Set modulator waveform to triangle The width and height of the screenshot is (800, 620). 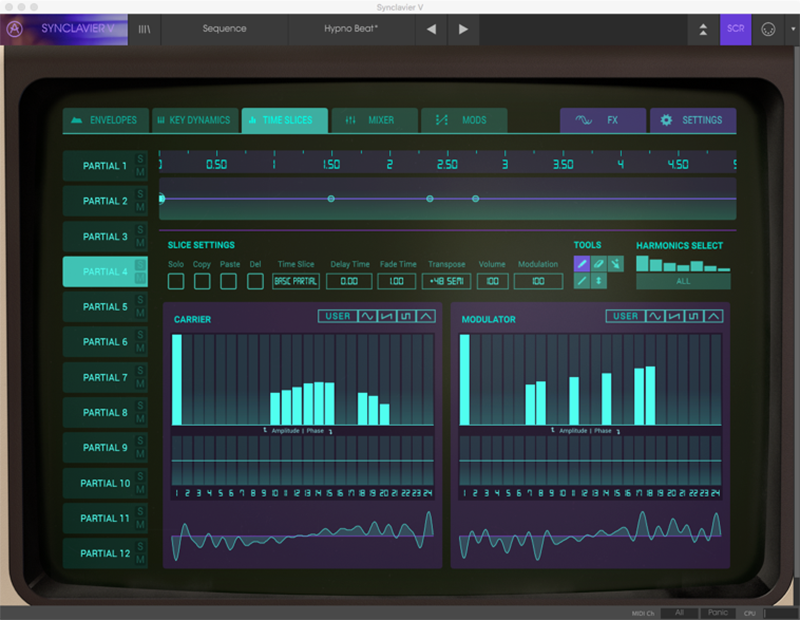[x=713, y=316]
